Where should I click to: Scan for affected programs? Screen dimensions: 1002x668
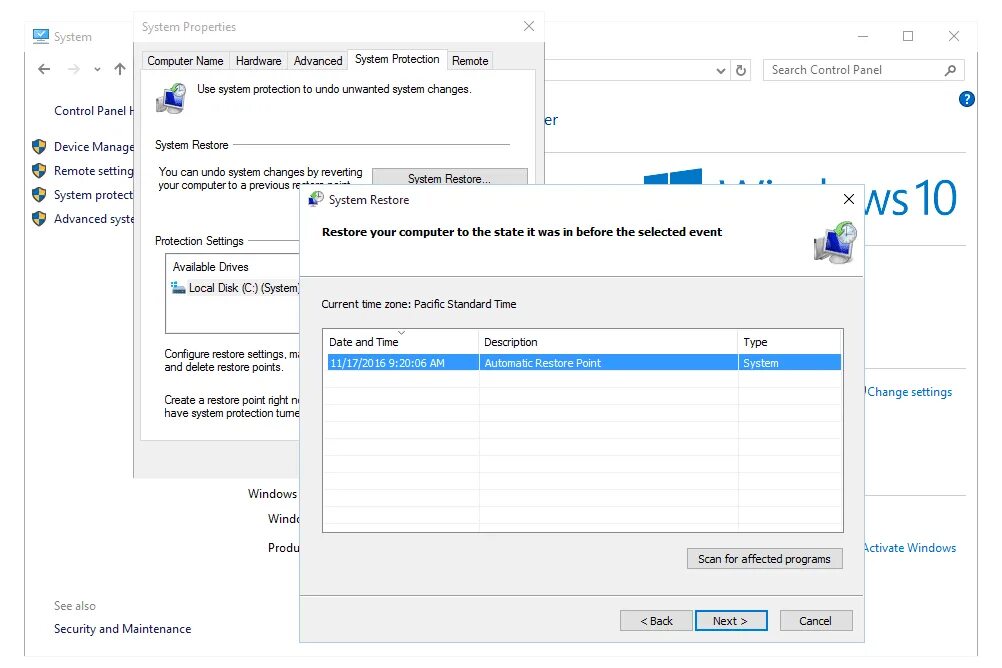click(764, 559)
